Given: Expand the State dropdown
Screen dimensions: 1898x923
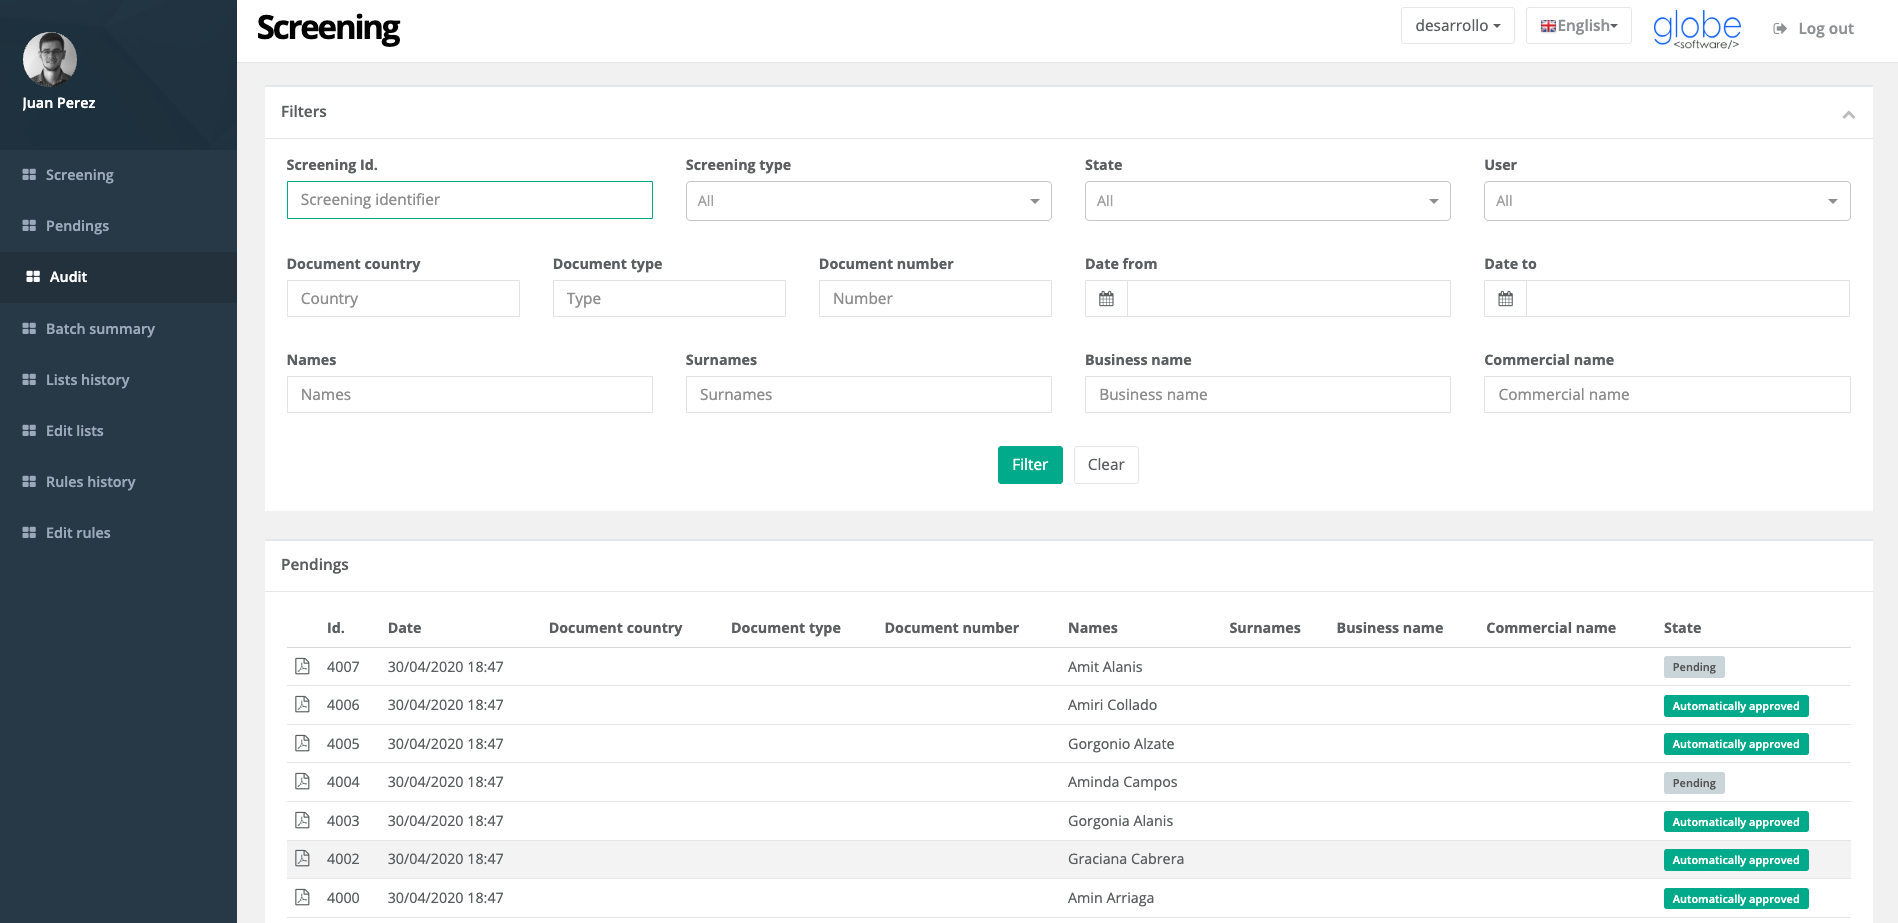Looking at the screenshot, I should pyautogui.click(x=1267, y=201).
